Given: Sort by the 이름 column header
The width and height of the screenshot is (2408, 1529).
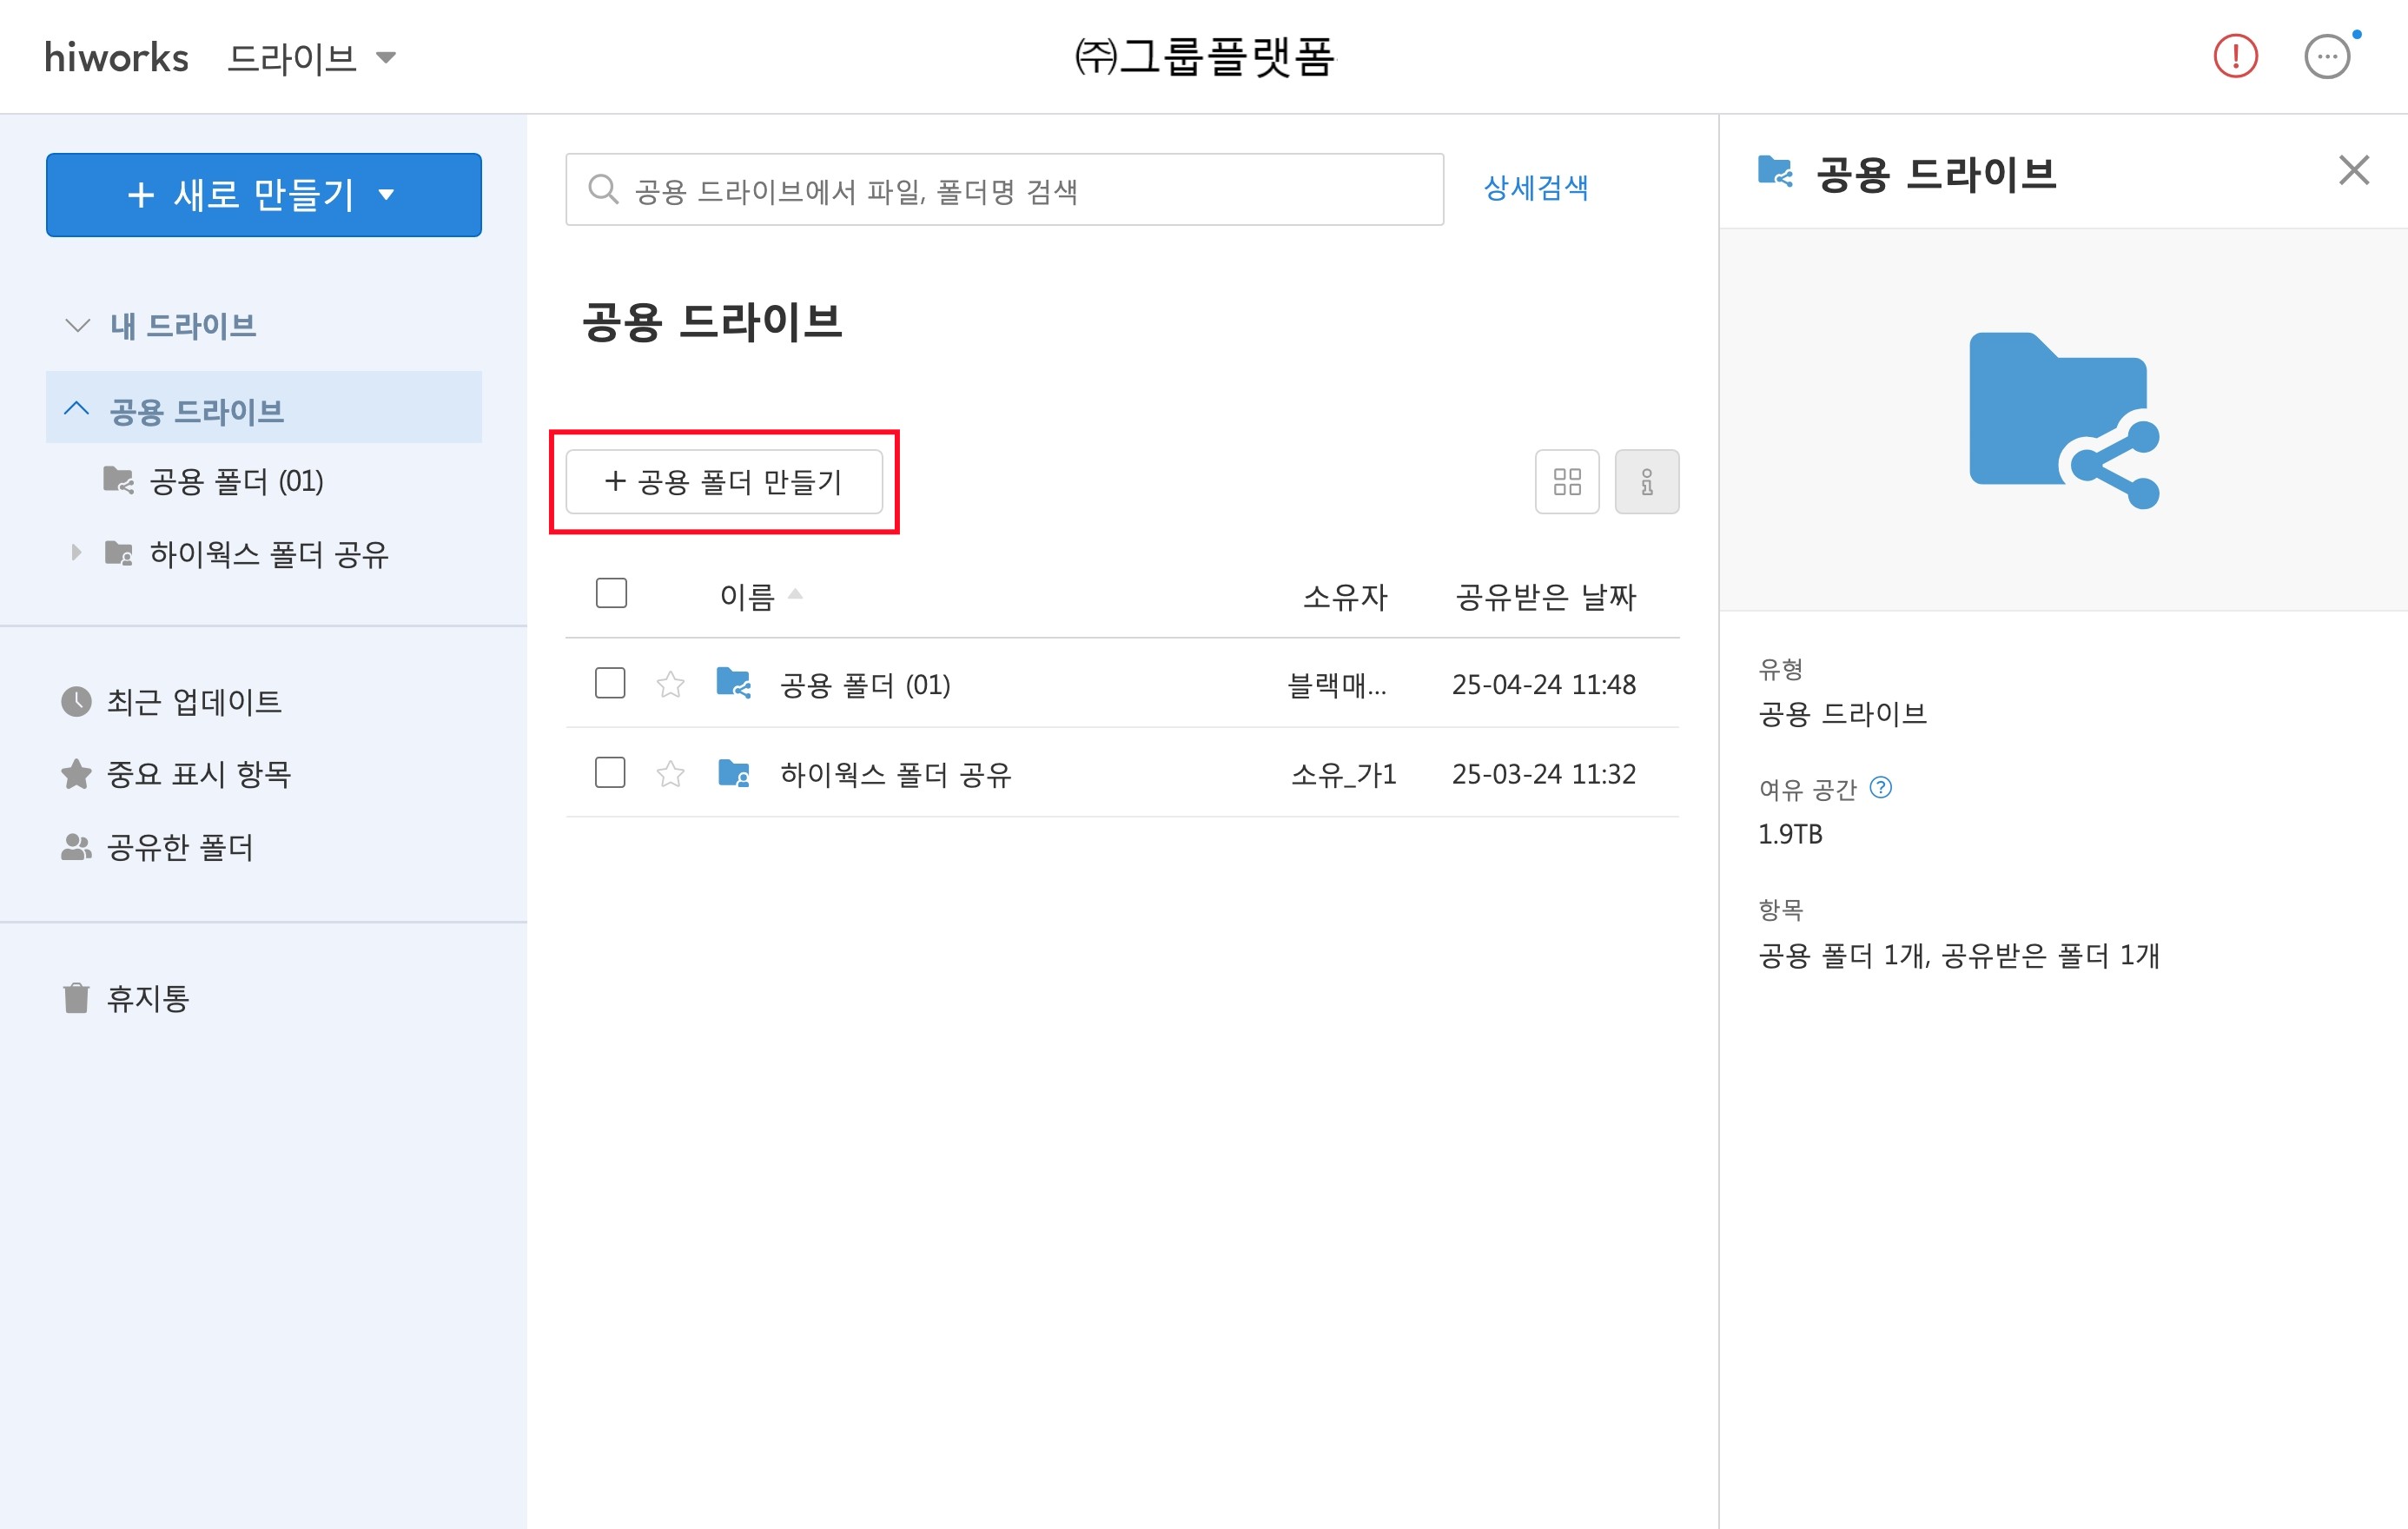Looking at the screenshot, I should click(x=747, y=597).
